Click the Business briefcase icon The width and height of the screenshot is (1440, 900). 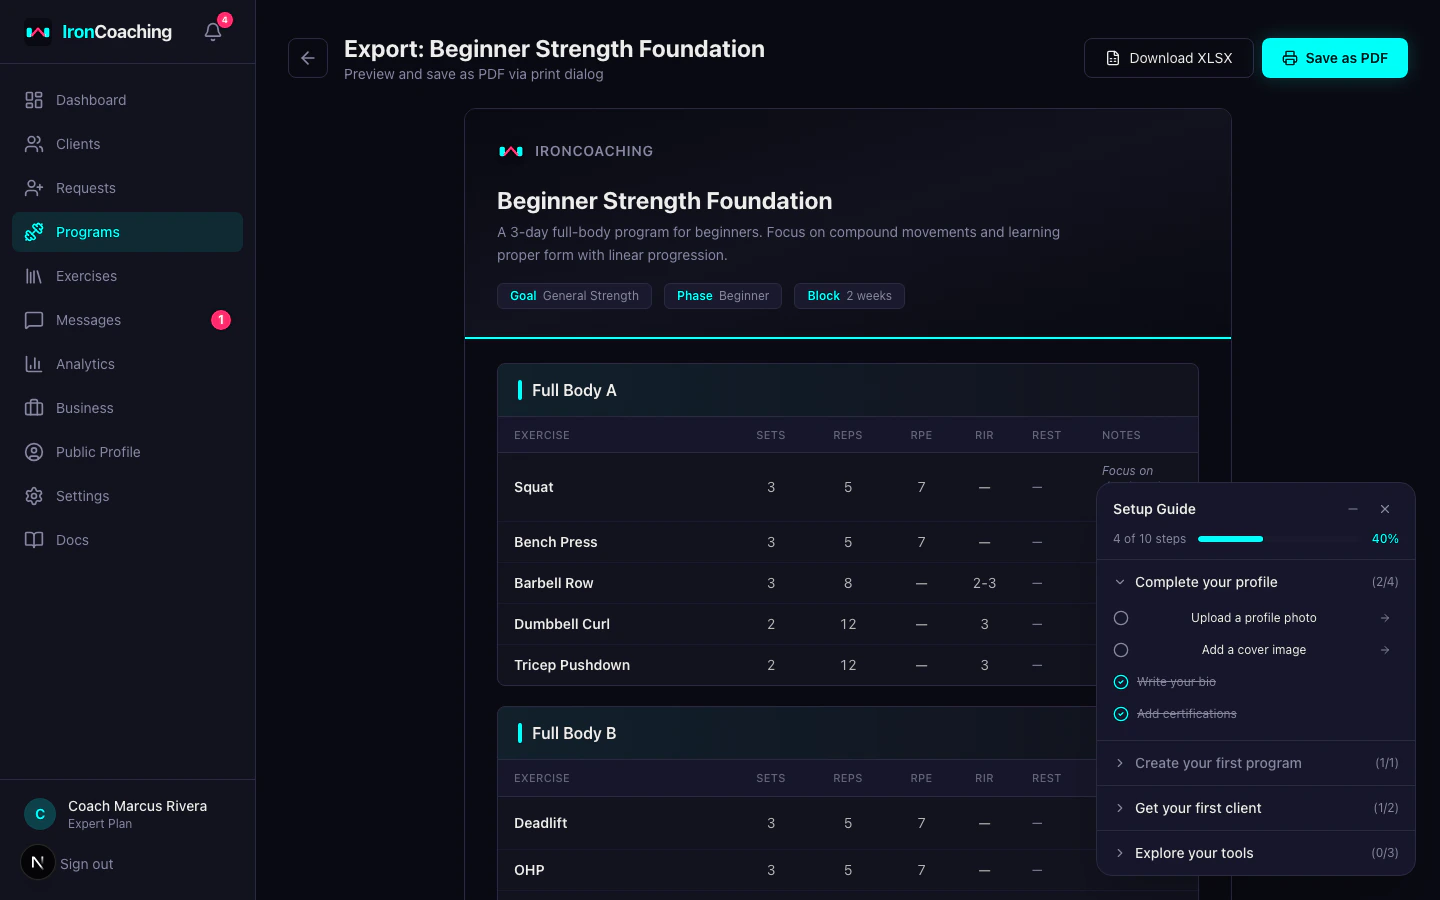34,408
